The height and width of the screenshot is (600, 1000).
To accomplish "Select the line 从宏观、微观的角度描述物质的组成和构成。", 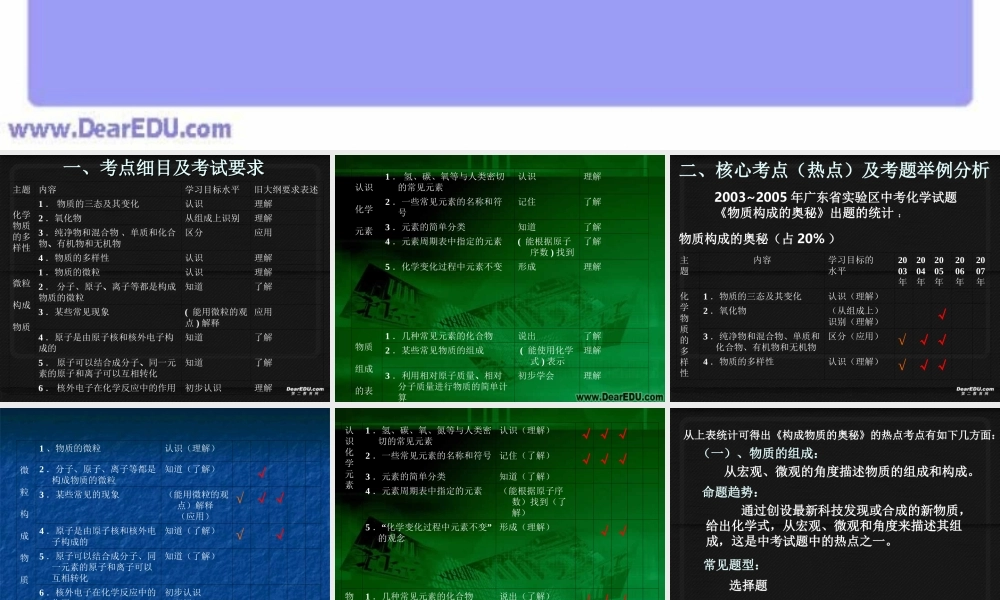I will coord(849,472).
